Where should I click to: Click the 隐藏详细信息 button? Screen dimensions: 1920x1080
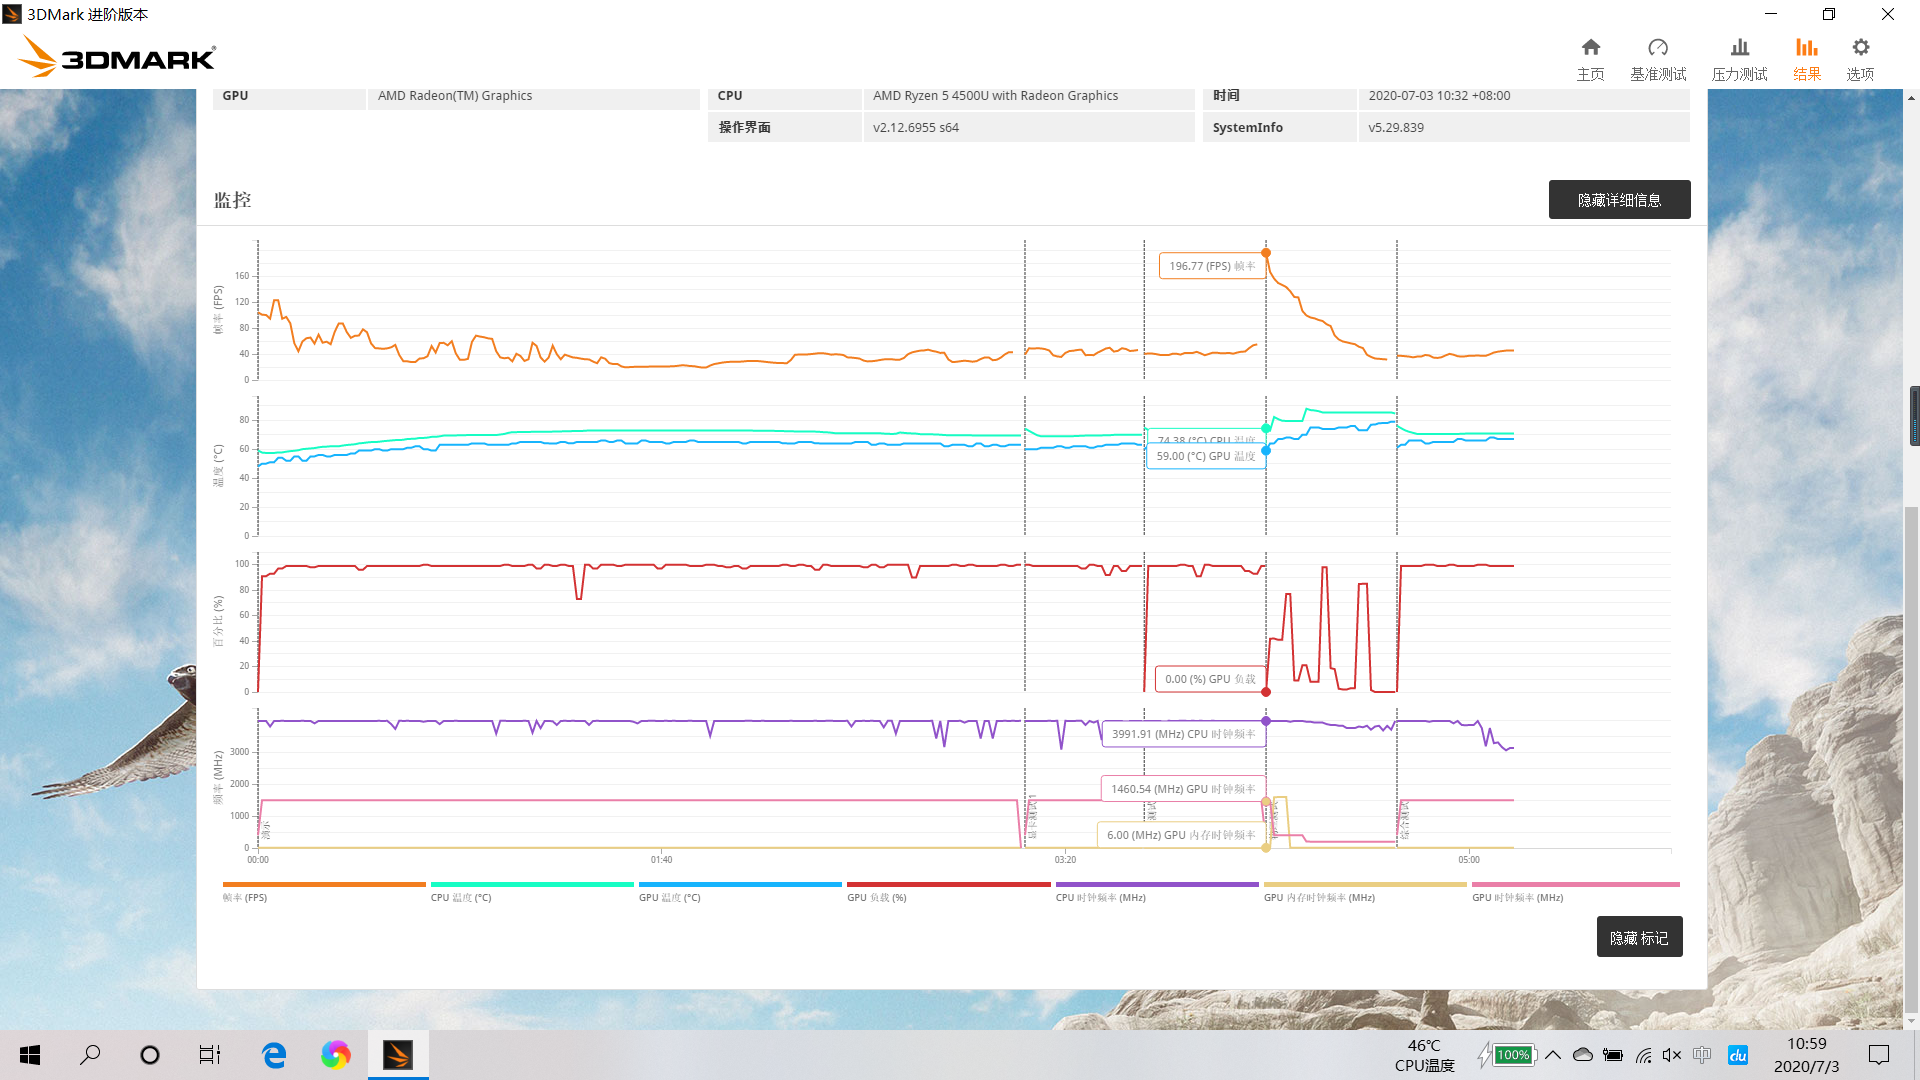[1619, 200]
